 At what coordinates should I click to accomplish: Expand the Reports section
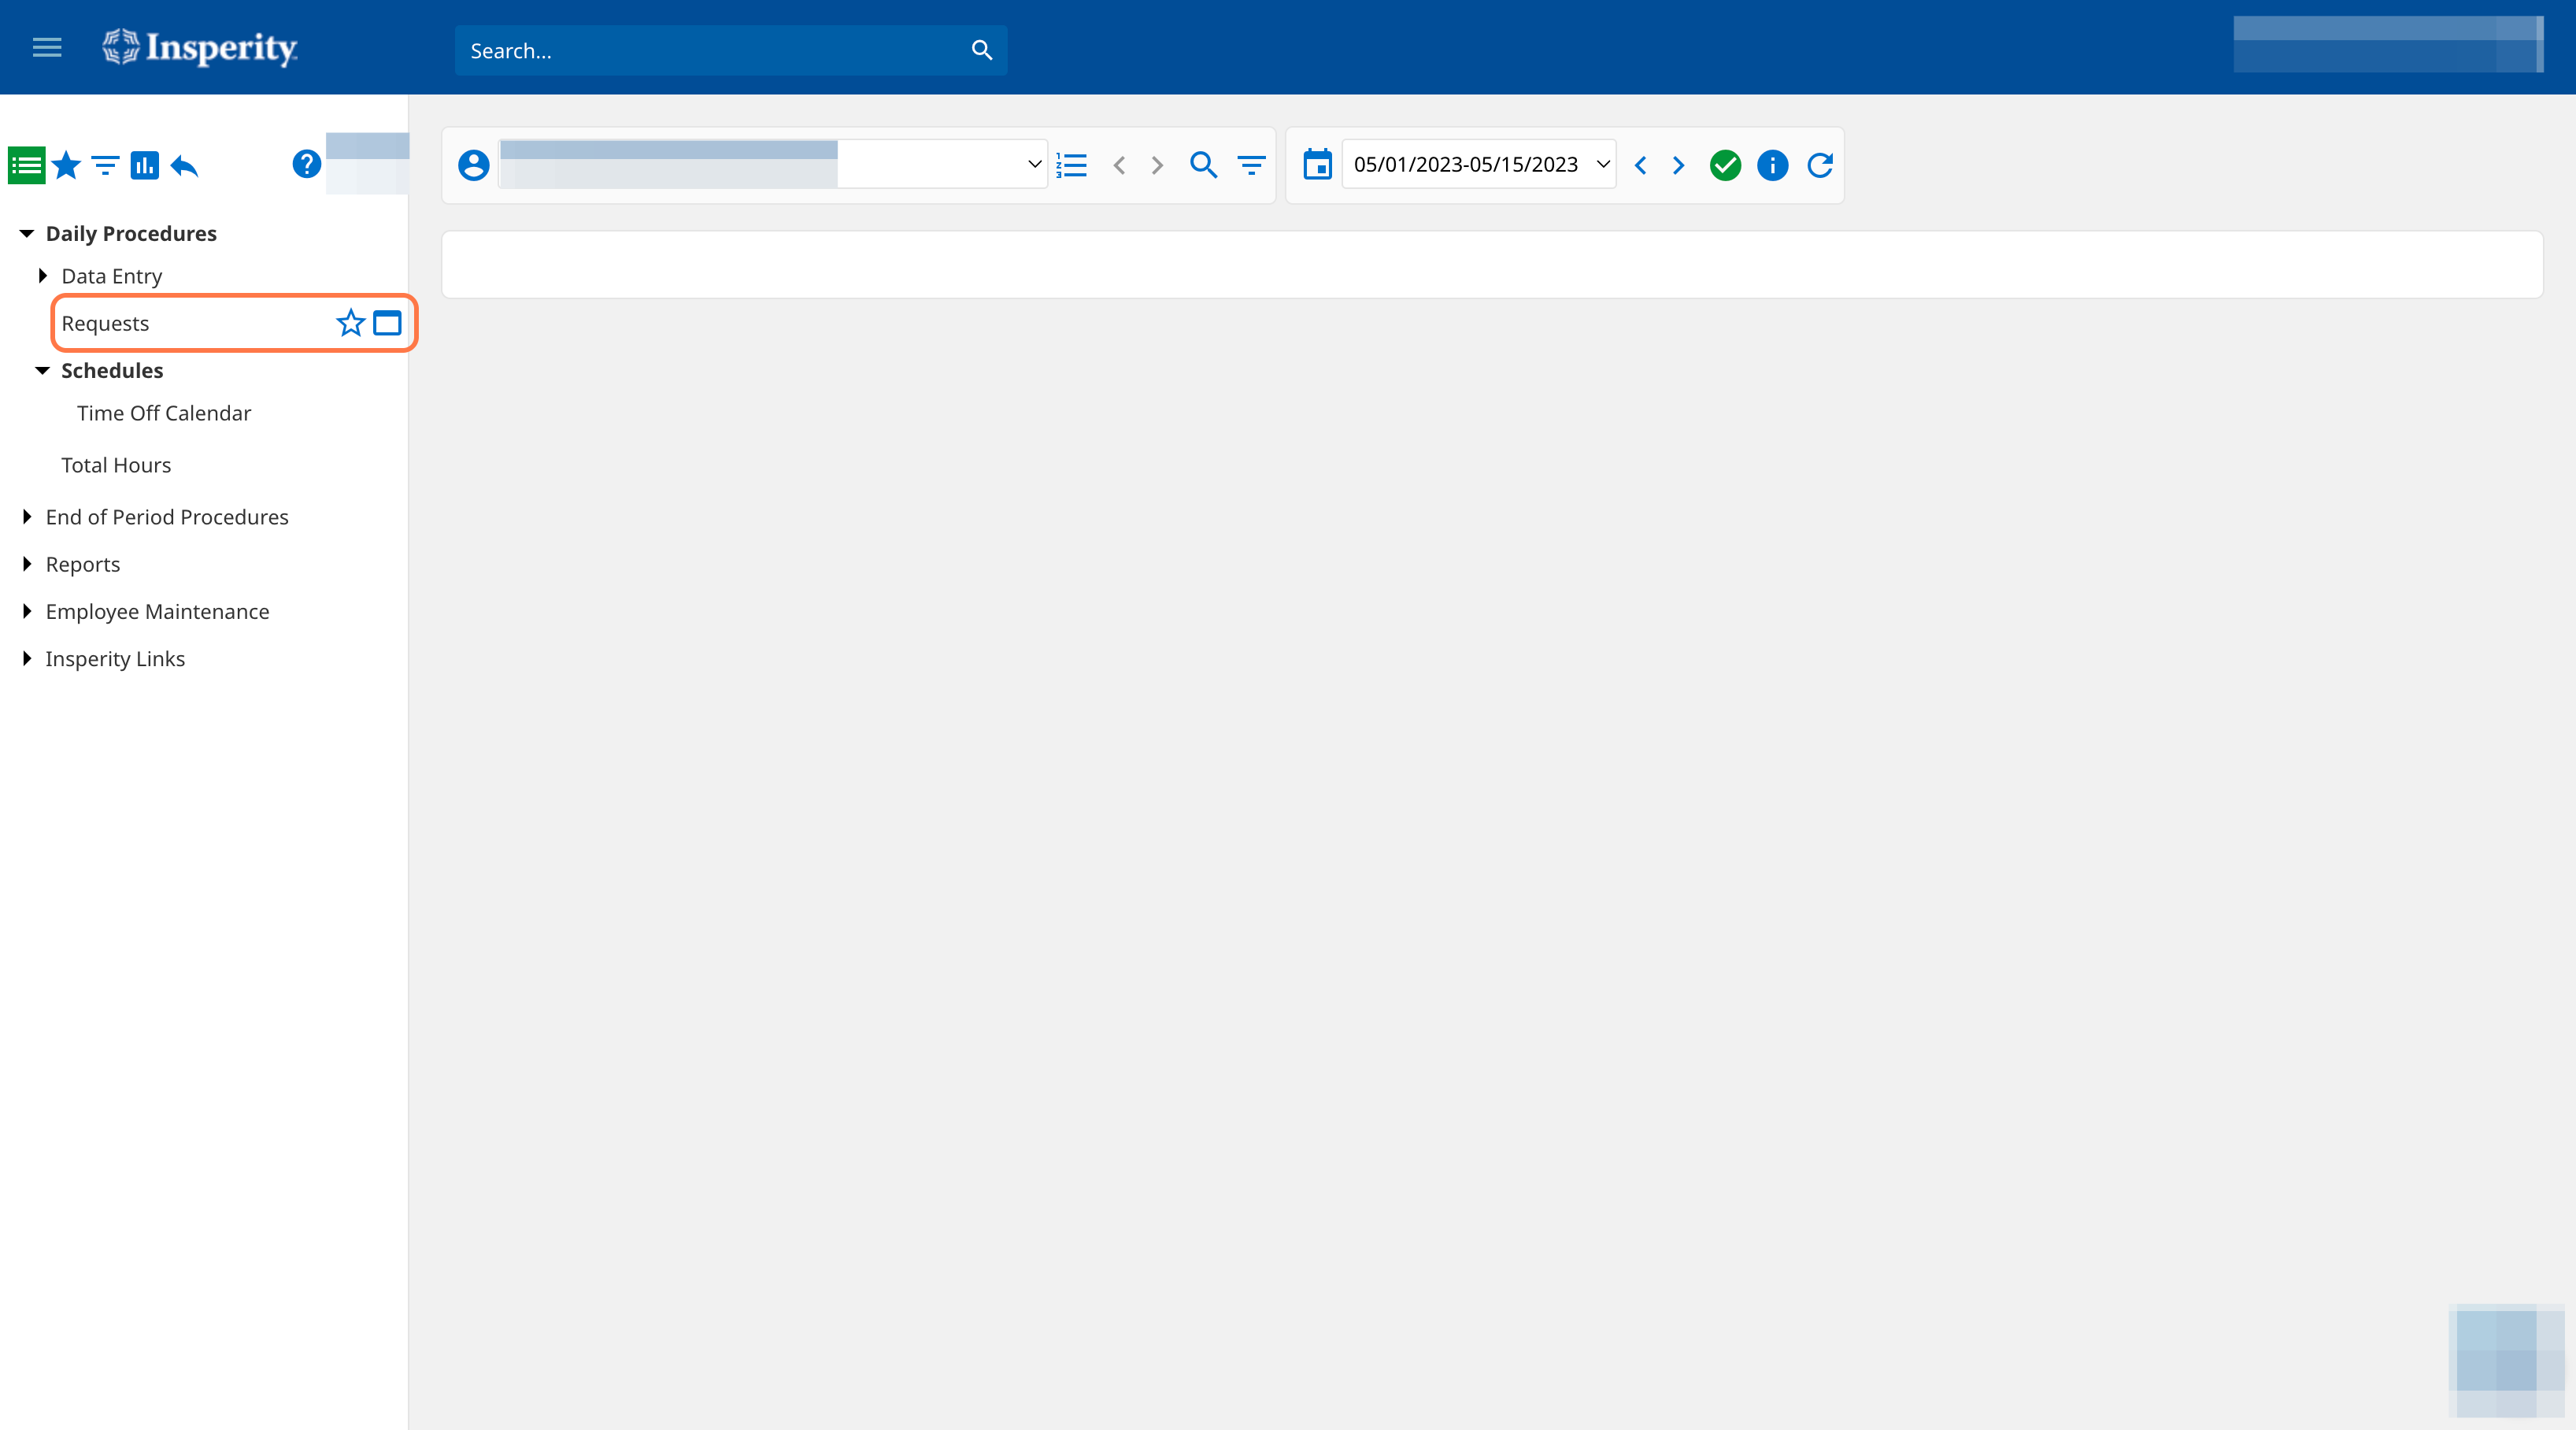[x=27, y=564]
